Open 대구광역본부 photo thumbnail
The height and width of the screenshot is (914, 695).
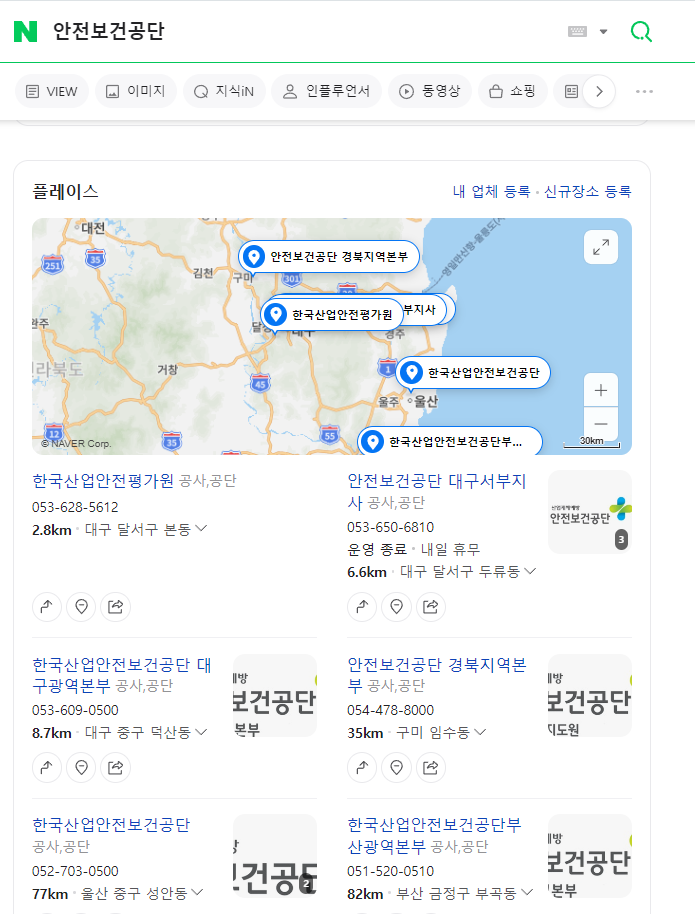(275, 695)
